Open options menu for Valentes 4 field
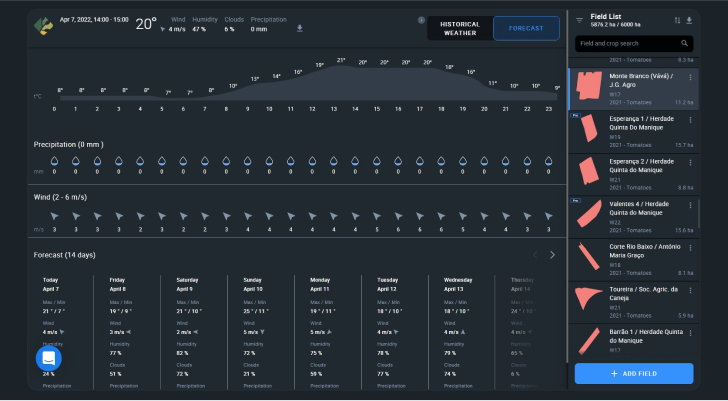 690,206
